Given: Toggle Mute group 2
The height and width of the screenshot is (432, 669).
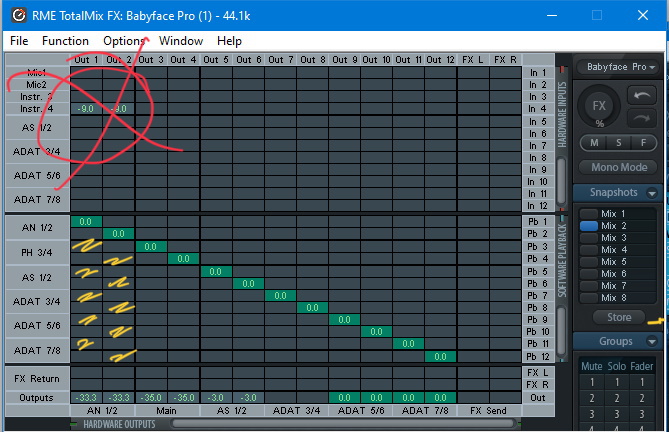Looking at the screenshot, I should (592, 398).
